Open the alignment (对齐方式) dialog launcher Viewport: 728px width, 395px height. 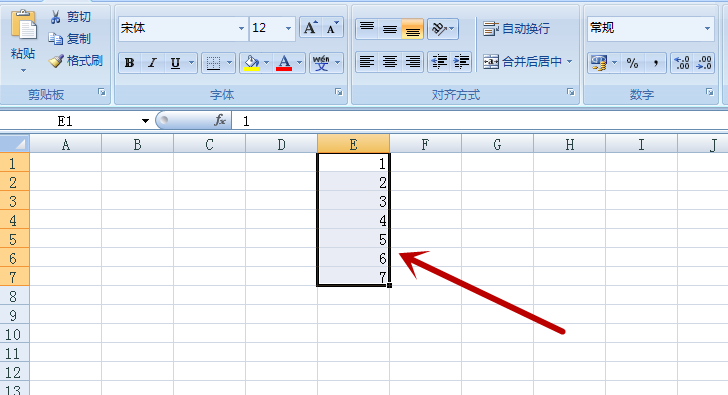pyautogui.click(x=571, y=92)
